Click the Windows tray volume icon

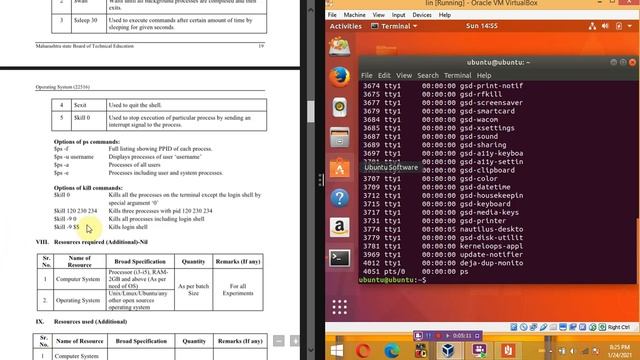573,351
